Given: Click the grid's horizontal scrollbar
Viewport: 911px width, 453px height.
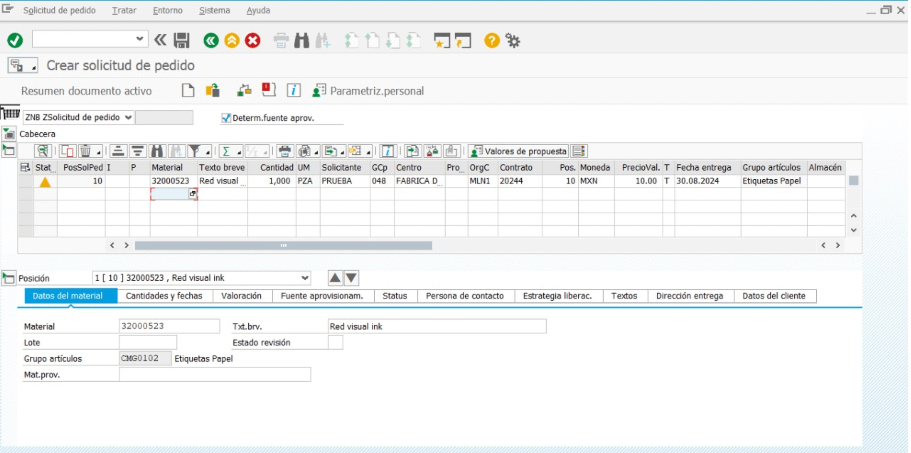Looking at the screenshot, I should pos(283,245).
